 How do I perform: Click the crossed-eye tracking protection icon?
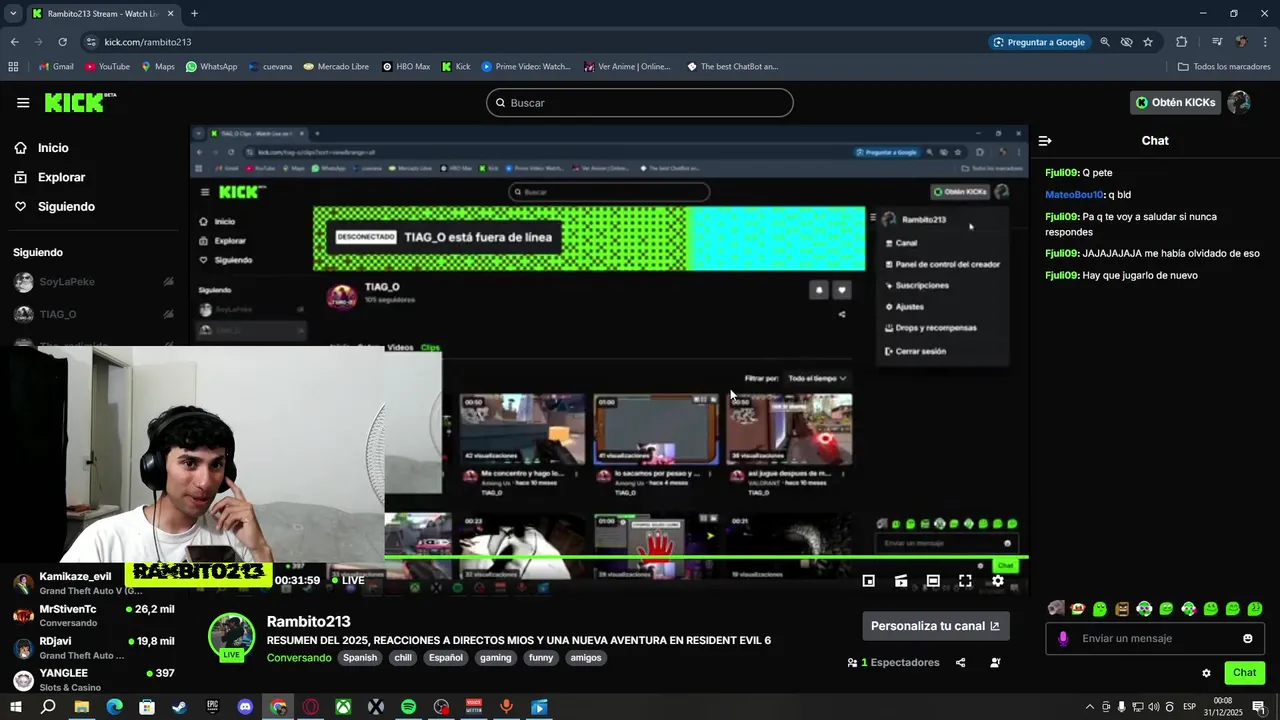pos(1126,42)
